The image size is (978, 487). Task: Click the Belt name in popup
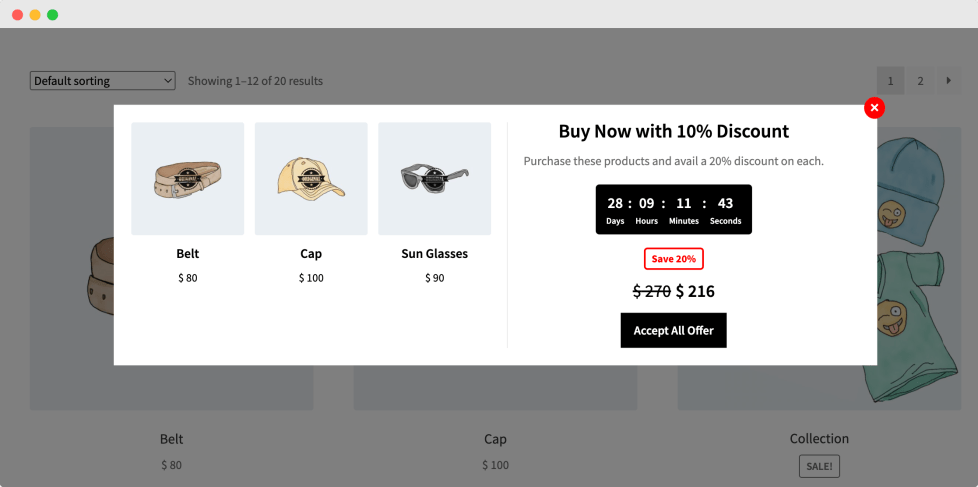(187, 254)
